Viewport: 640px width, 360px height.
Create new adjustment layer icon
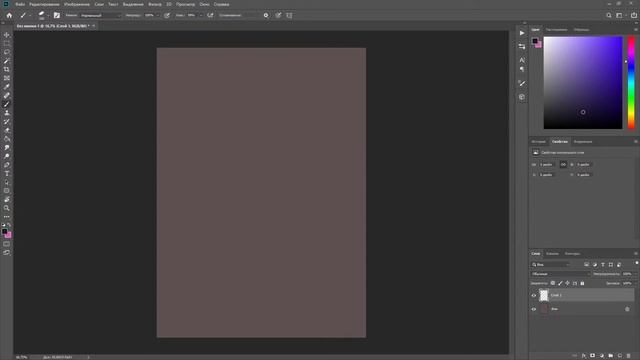[602, 356]
